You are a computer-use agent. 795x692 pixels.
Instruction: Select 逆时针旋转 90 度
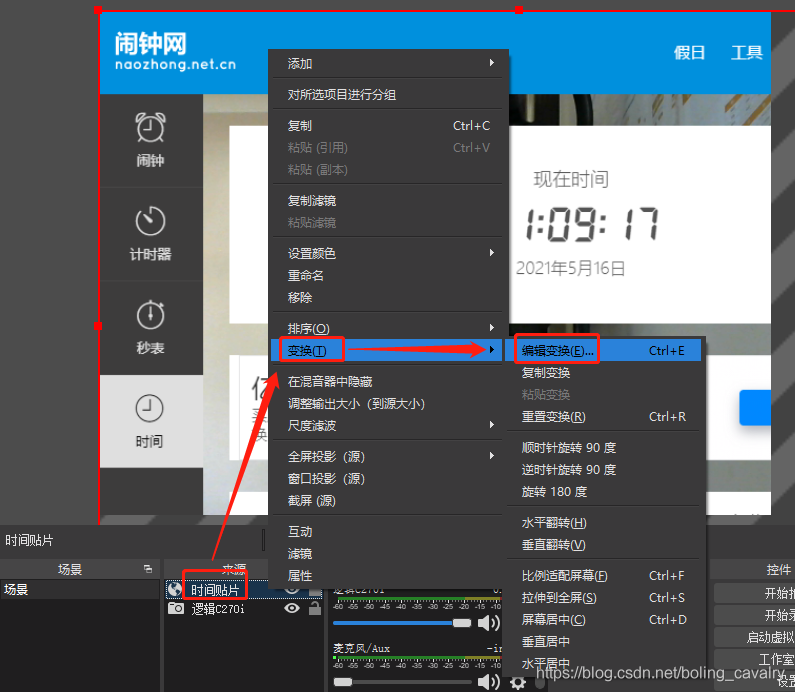(x=603, y=469)
